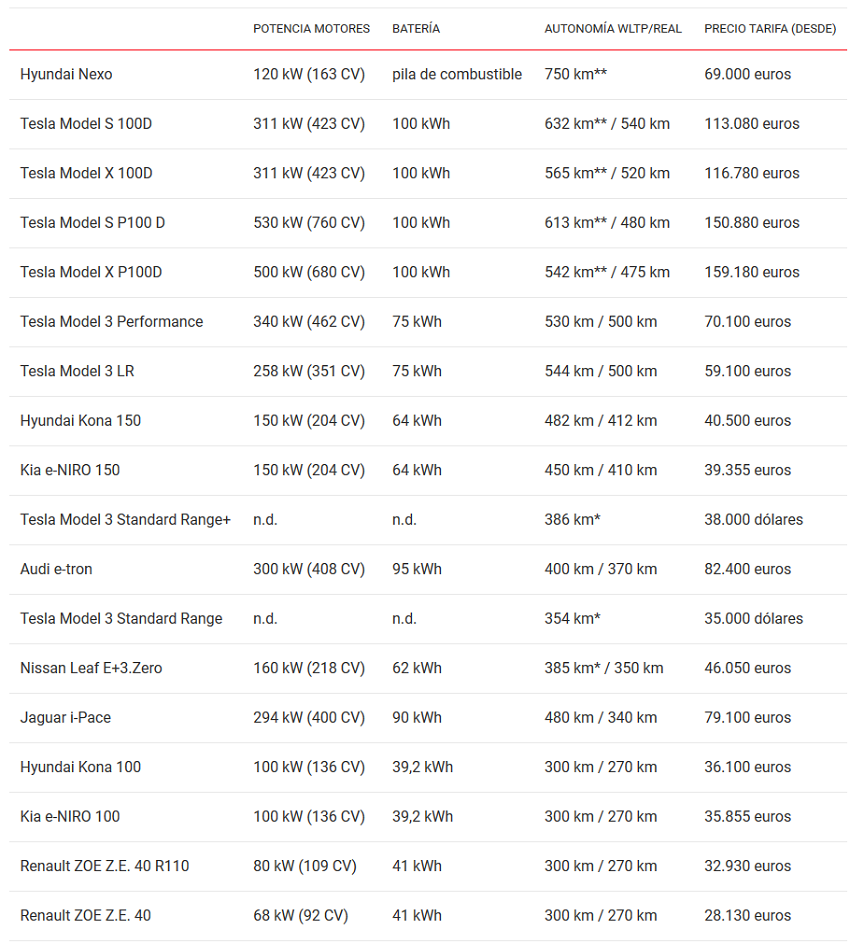
Task: Select the Tesla Model 3 LR row
Action: [77, 371]
